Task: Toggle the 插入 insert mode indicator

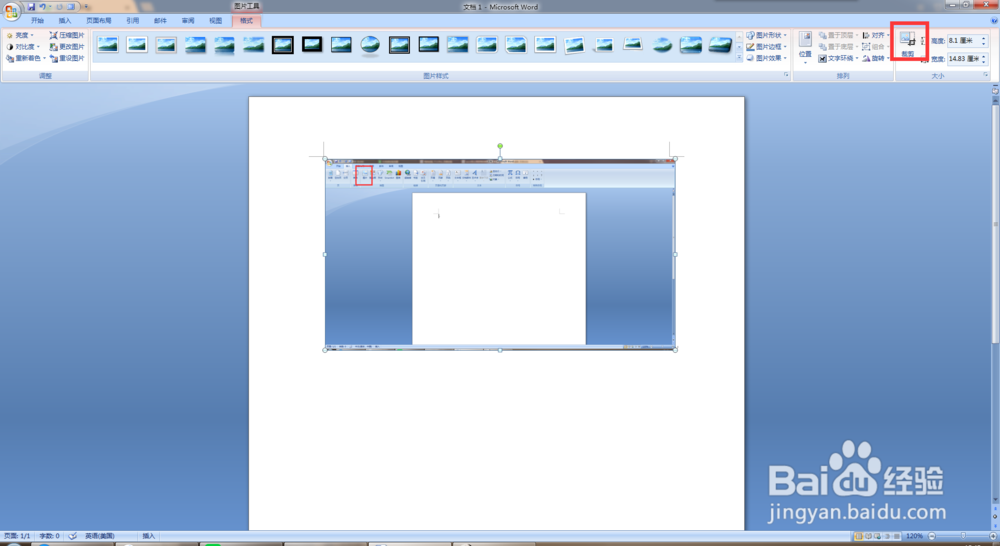Action: [x=149, y=536]
